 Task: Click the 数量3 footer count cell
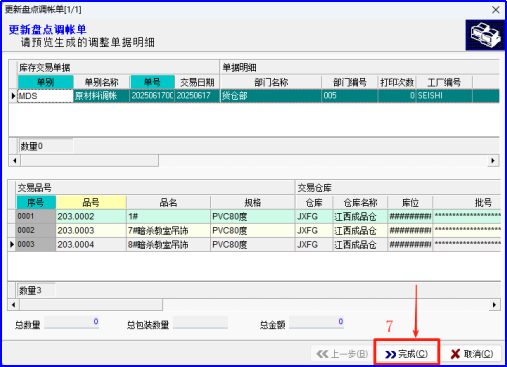pos(36,290)
